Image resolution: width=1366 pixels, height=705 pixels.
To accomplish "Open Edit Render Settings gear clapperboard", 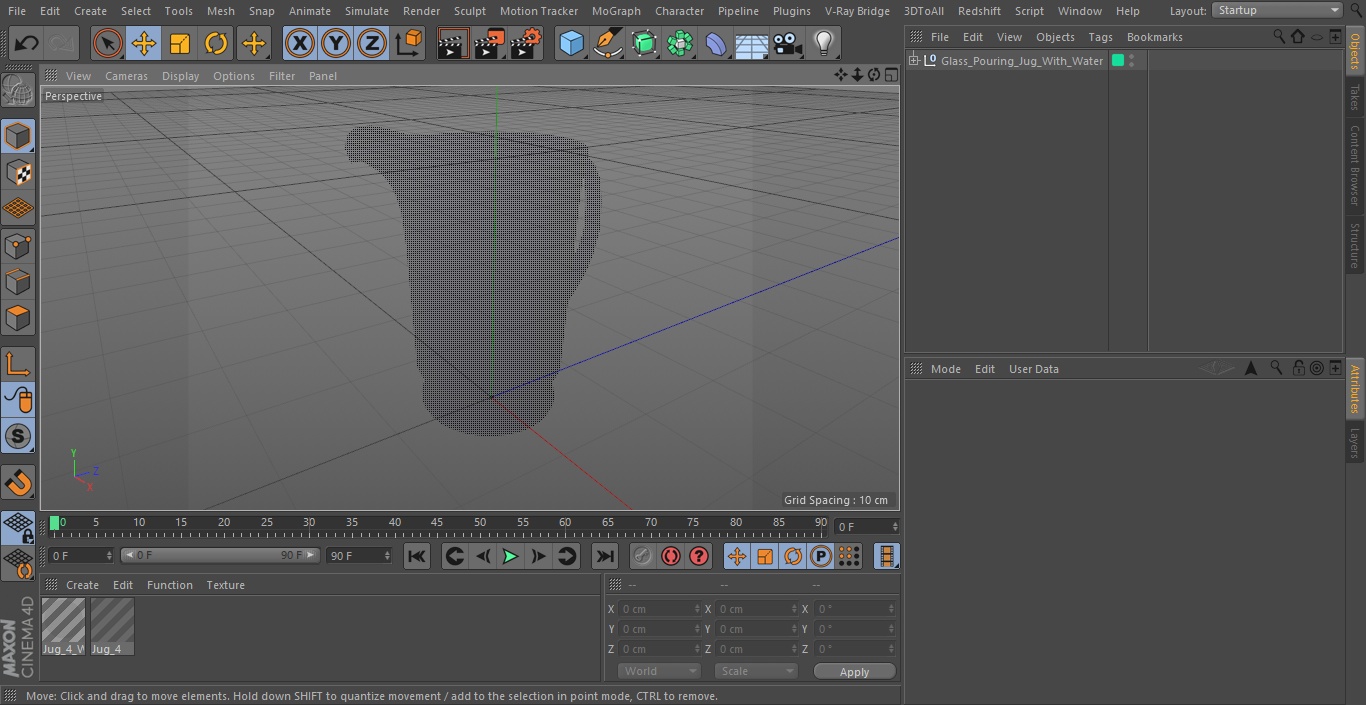I will pyautogui.click(x=526, y=43).
